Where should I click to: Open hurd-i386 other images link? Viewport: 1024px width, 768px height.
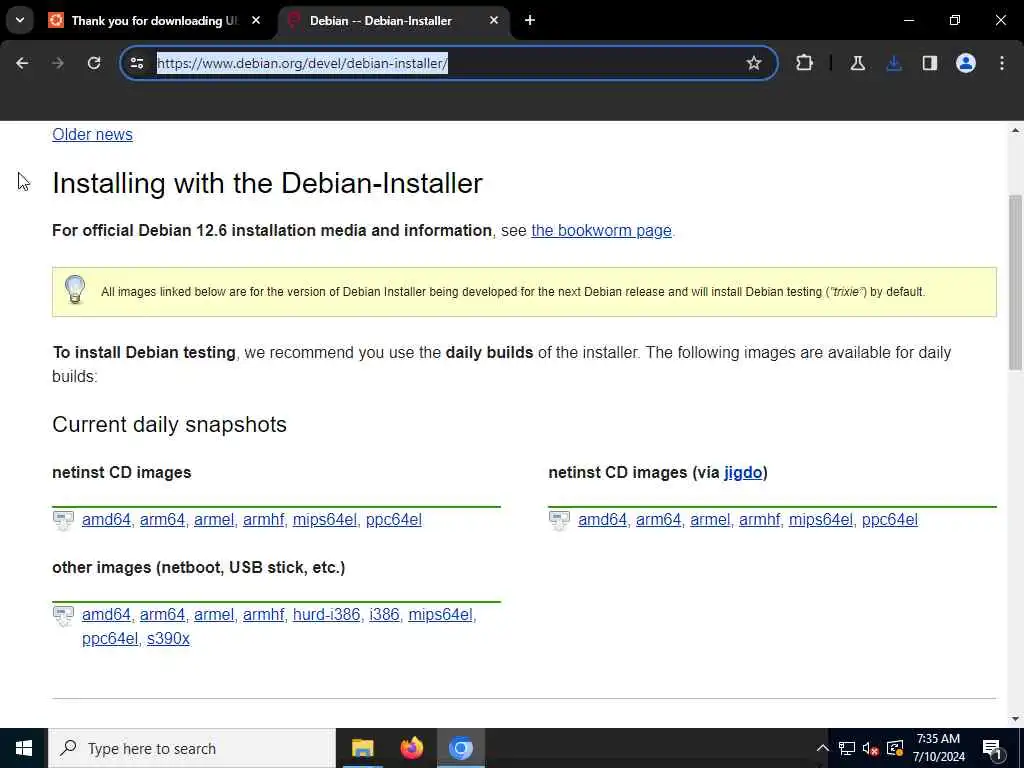pyautogui.click(x=327, y=615)
